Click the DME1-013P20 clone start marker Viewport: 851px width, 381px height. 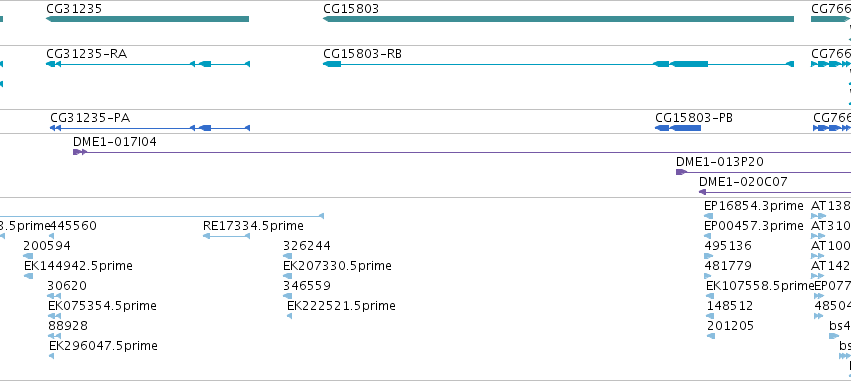681,172
